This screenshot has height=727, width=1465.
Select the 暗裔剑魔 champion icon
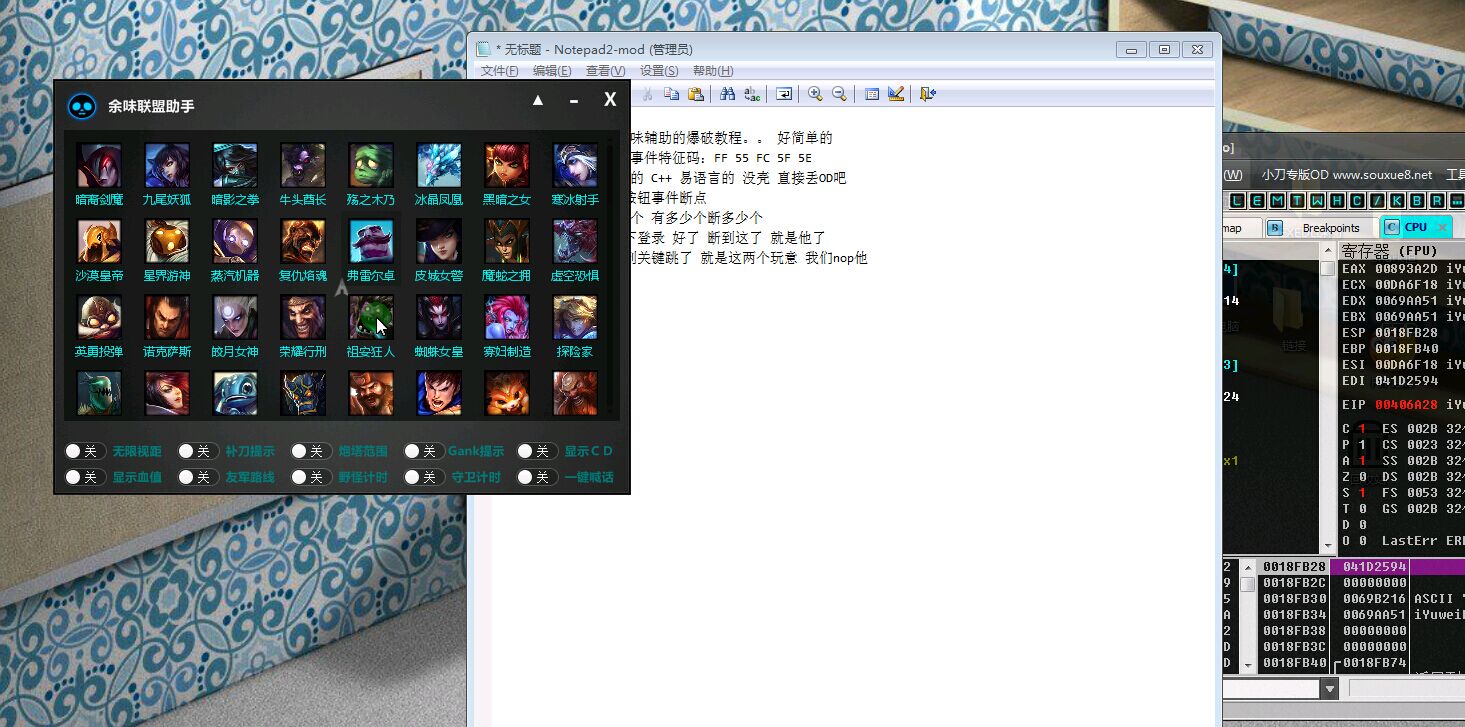click(99, 165)
